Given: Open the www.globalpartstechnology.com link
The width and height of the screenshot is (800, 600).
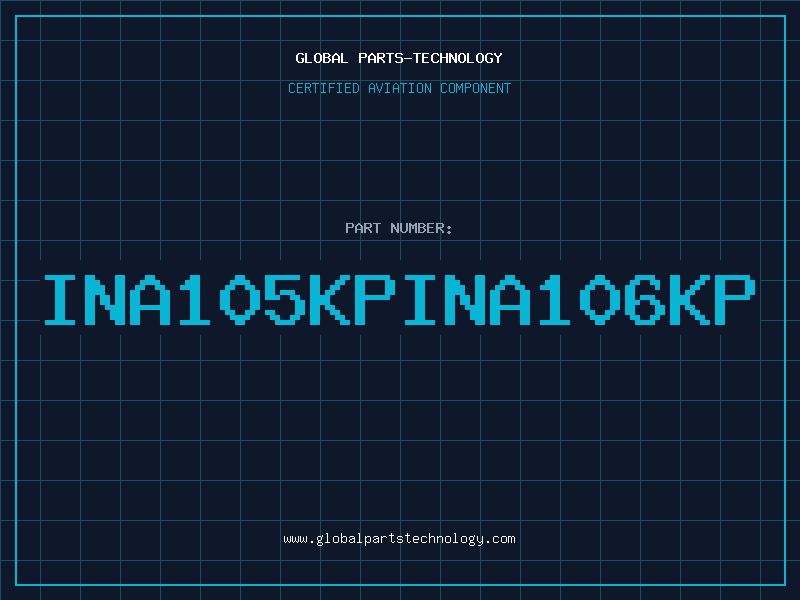Looking at the screenshot, I should pyautogui.click(x=399, y=539).
